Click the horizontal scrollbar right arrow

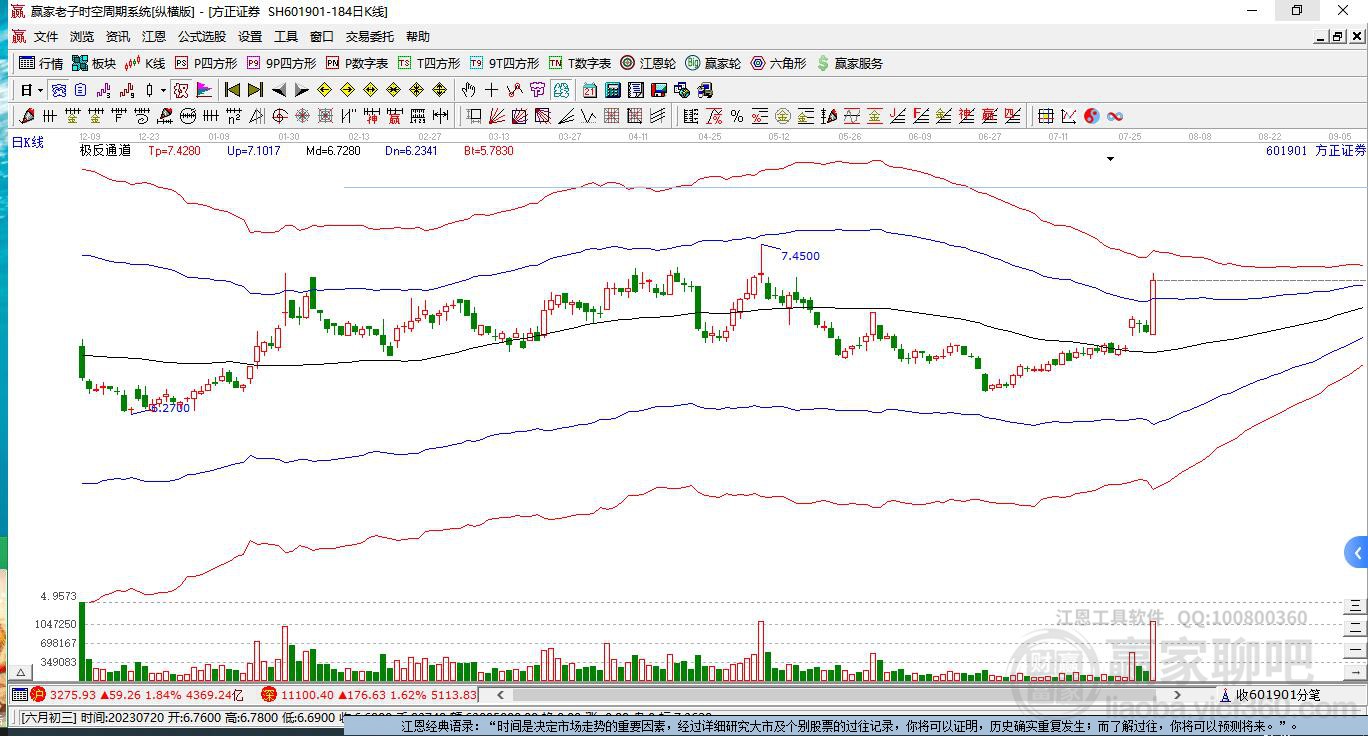[x=1177, y=694]
